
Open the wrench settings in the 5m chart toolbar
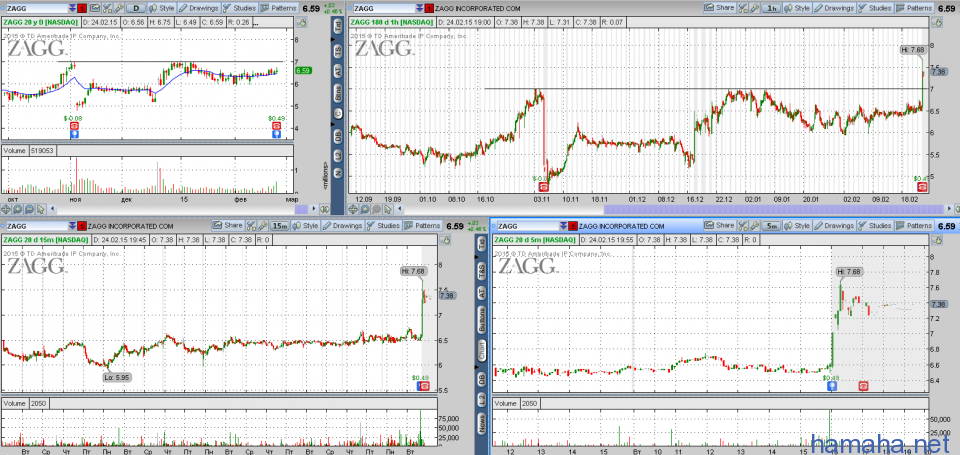pyautogui.click(x=754, y=225)
